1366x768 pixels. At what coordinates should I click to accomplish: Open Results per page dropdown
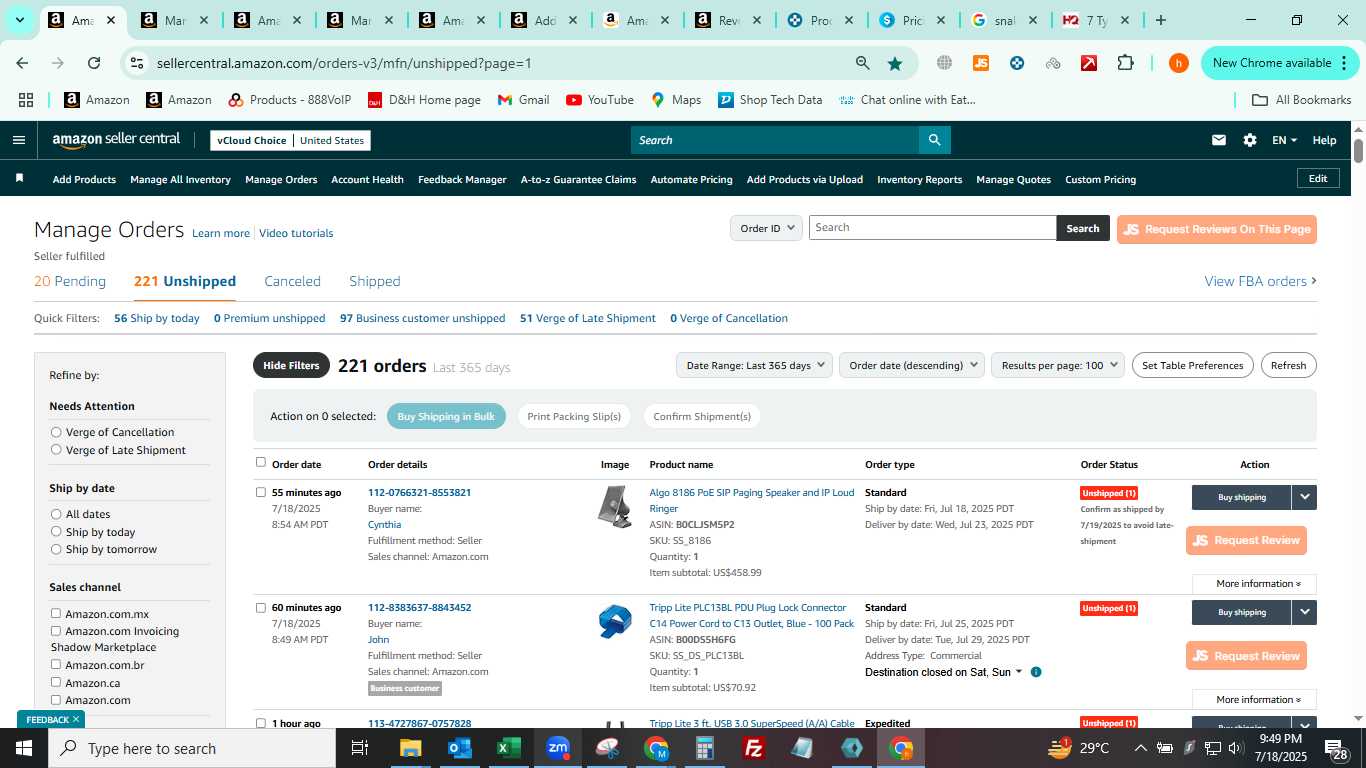click(1058, 365)
